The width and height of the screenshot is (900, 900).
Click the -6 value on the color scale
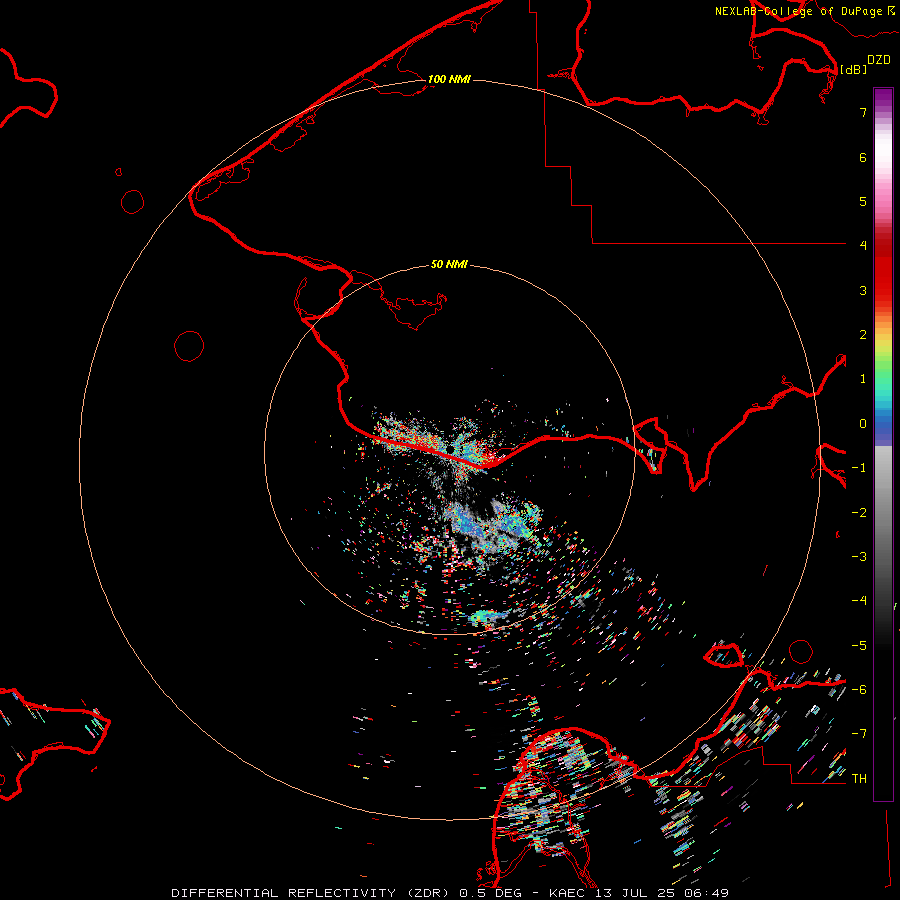(x=859, y=690)
